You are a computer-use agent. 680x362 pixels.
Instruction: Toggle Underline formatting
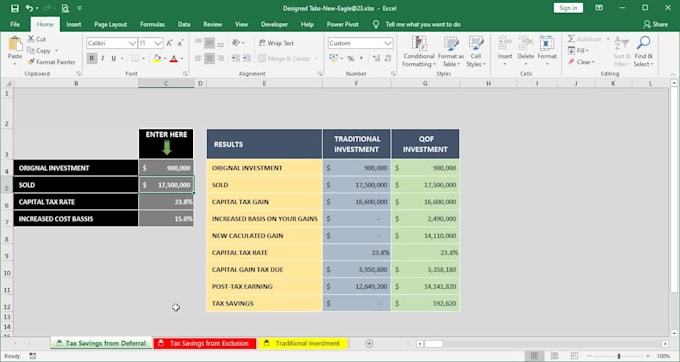(114, 58)
